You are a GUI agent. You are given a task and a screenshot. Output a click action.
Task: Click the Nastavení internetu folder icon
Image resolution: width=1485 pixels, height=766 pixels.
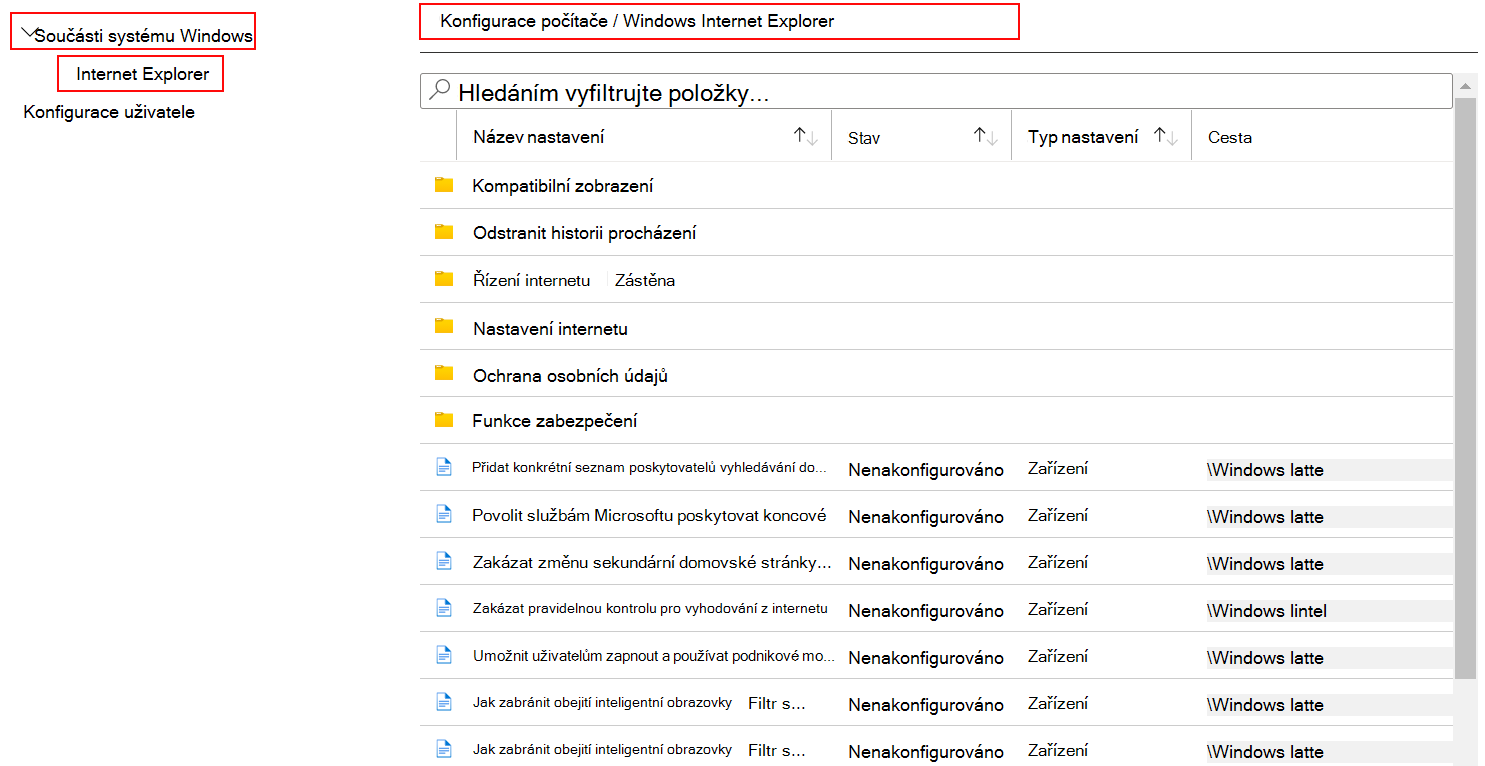click(x=444, y=326)
